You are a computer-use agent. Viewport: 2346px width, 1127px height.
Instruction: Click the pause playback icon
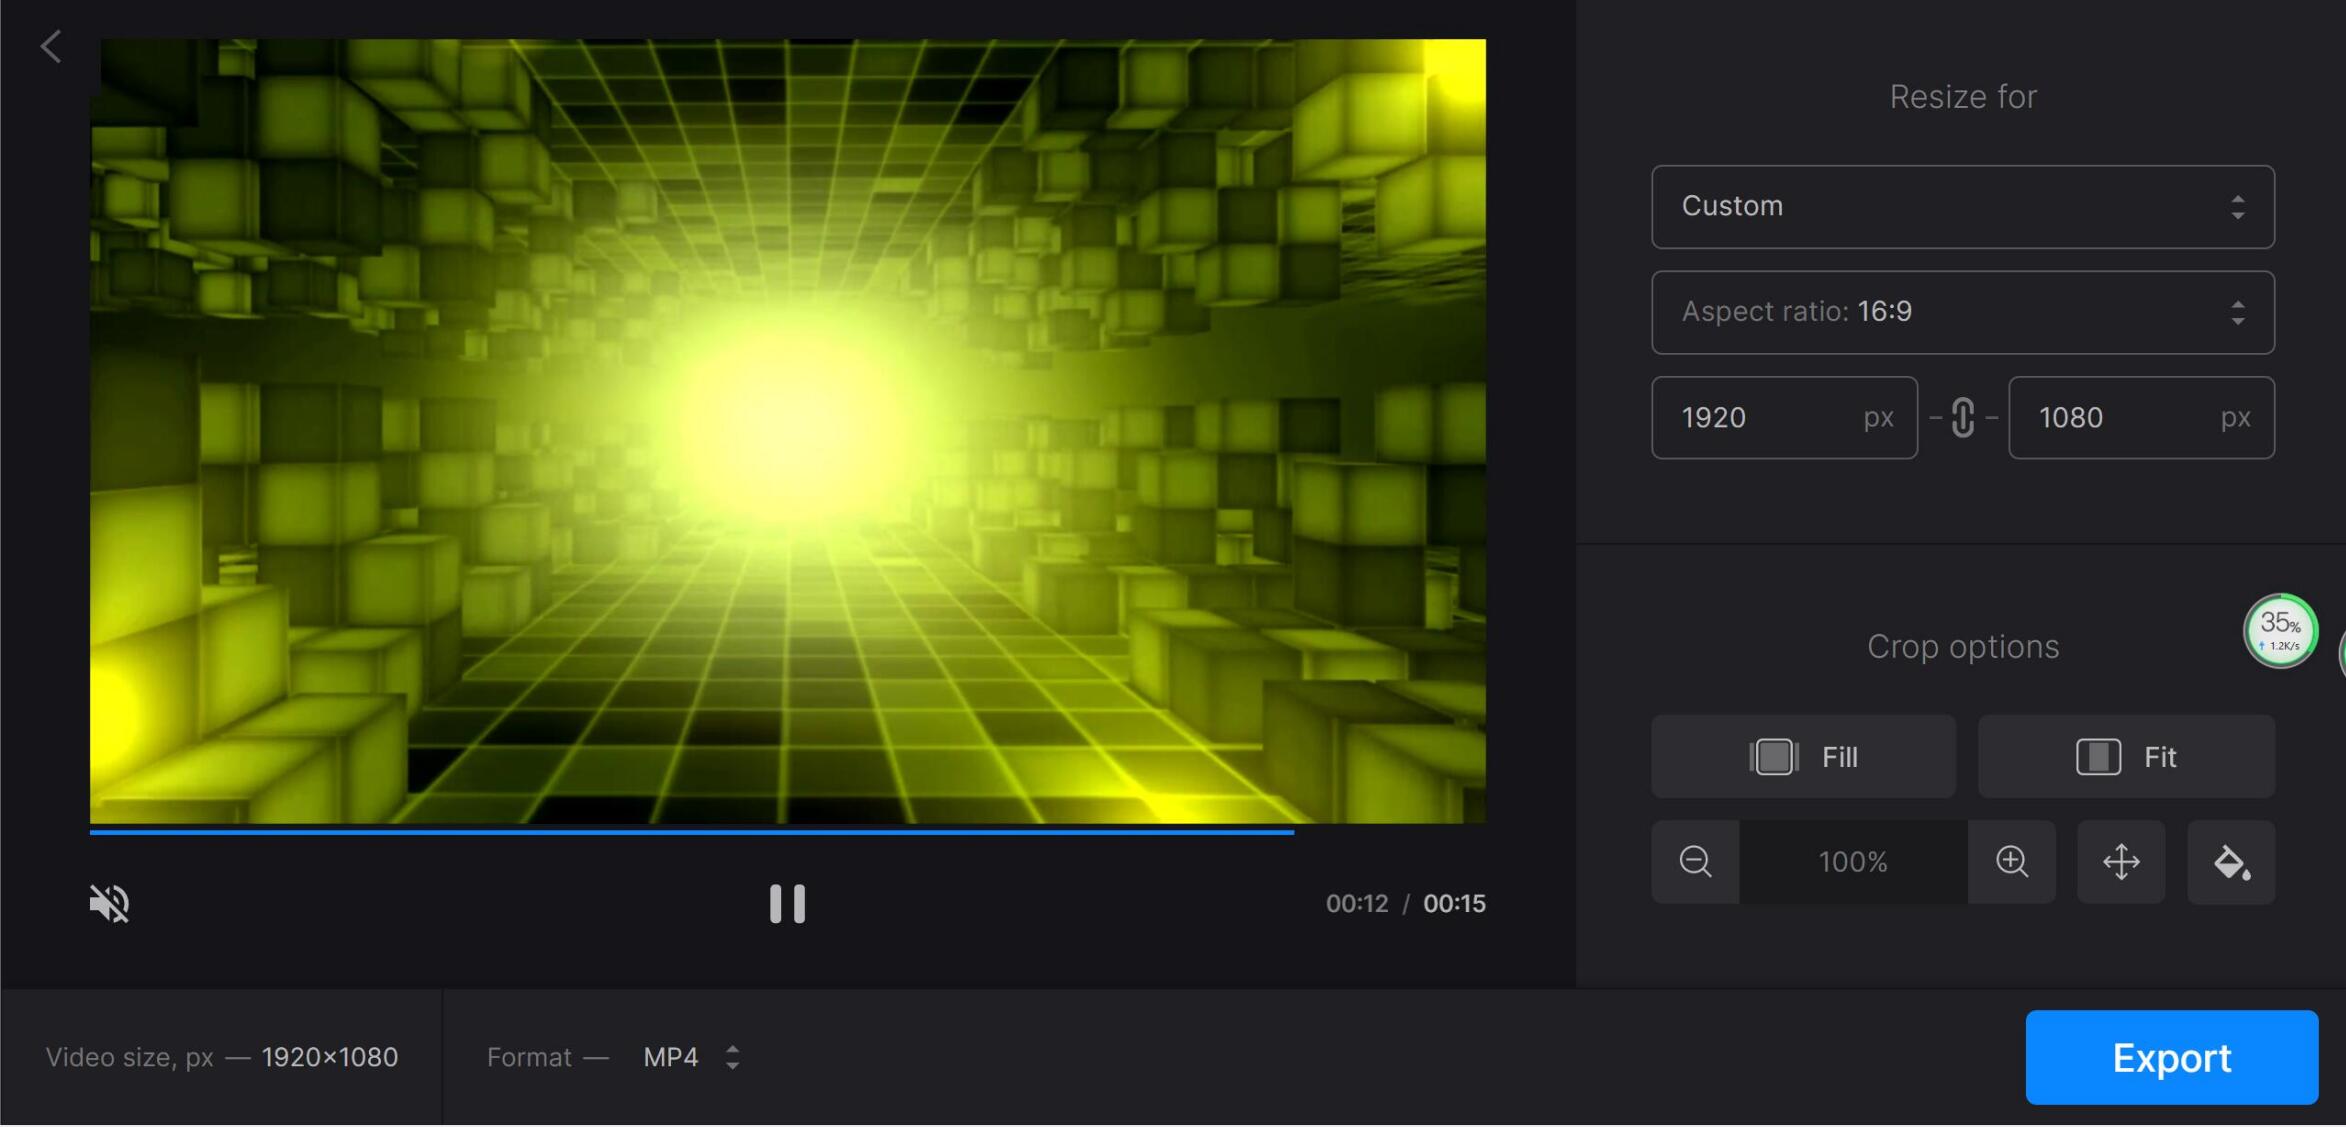click(x=787, y=902)
